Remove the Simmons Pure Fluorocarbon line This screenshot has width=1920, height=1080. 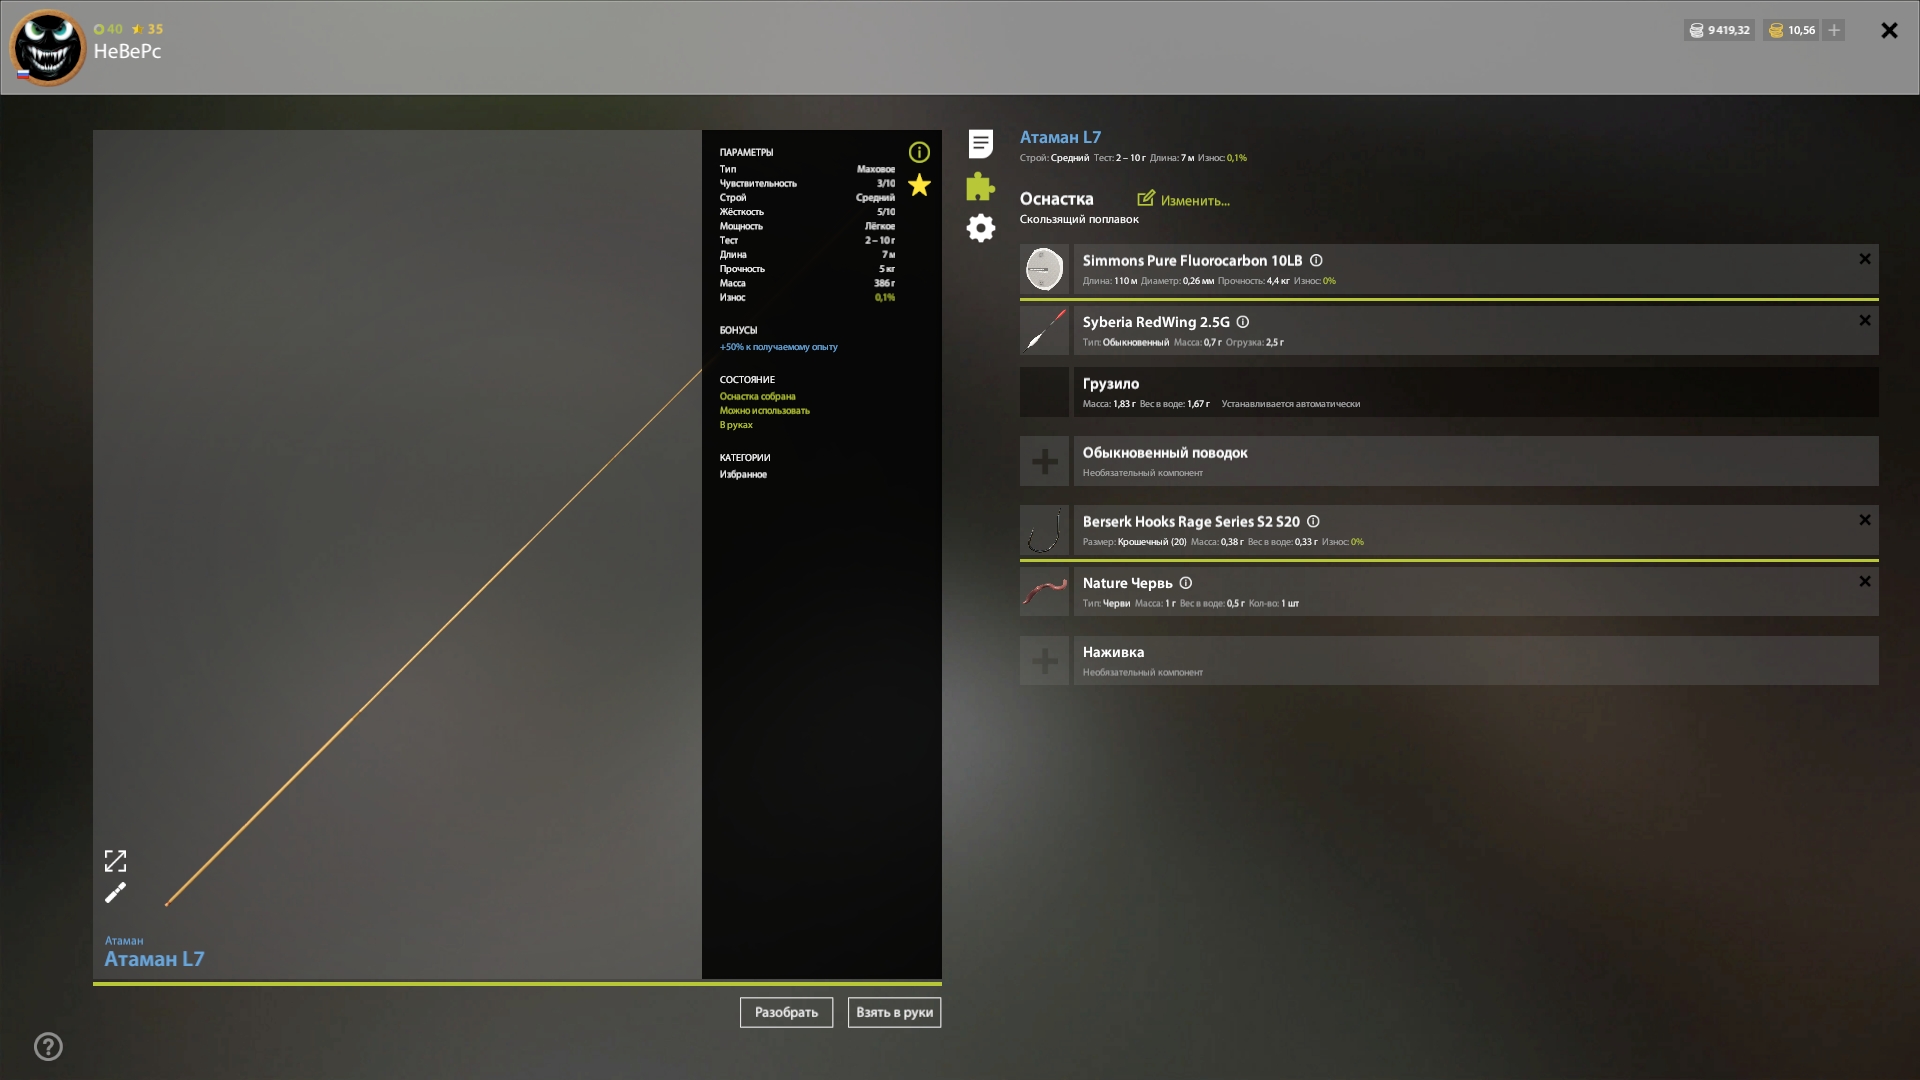coord(1864,259)
